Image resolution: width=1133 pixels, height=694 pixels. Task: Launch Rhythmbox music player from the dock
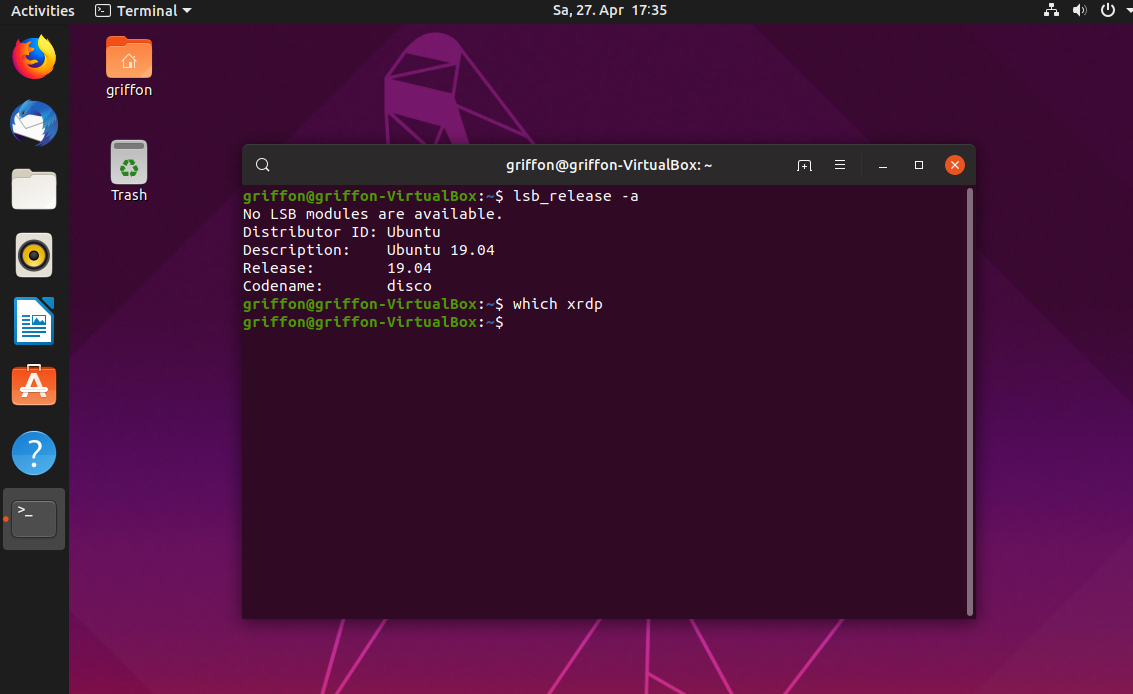point(33,255)
